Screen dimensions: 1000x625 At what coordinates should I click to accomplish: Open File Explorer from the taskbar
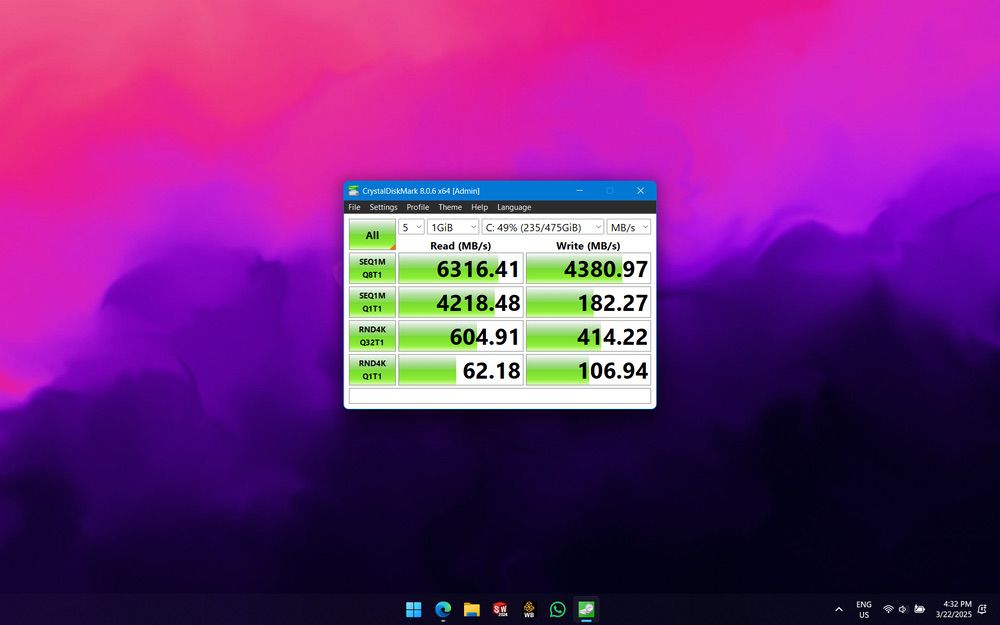471,609
